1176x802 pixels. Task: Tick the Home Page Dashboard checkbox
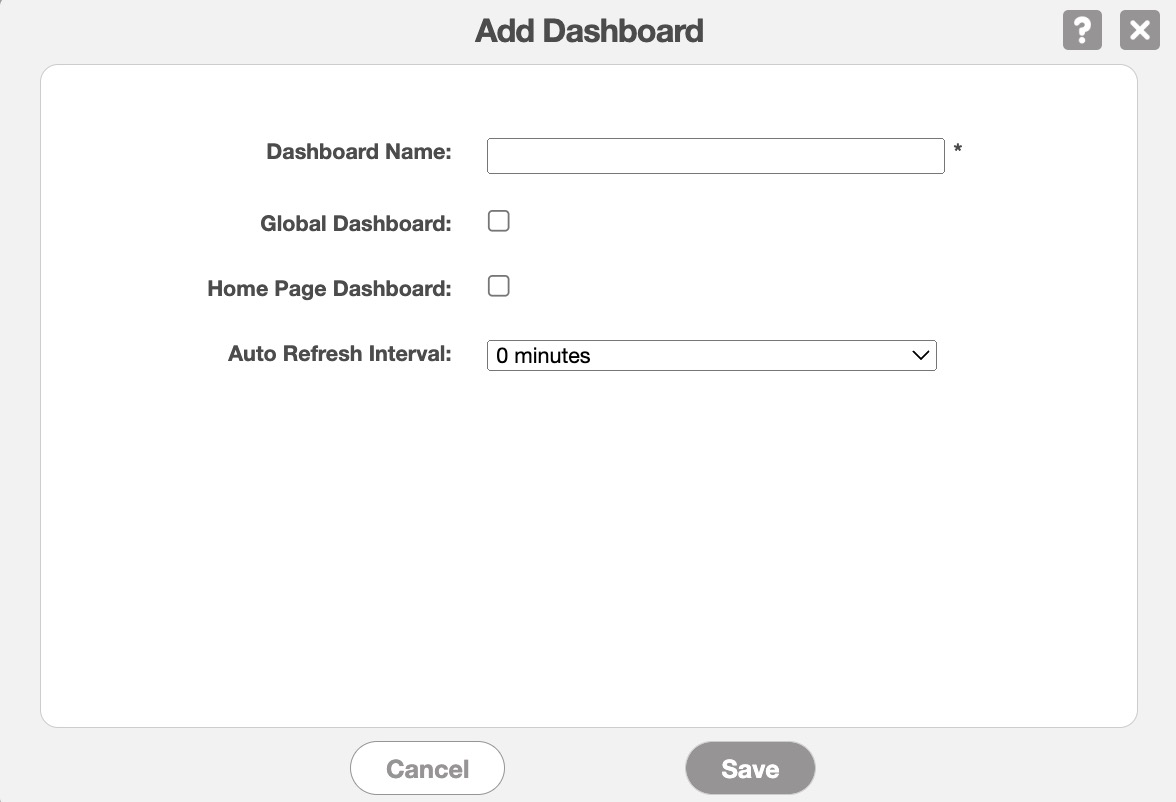pyautogui.click(x=499, y=287)
